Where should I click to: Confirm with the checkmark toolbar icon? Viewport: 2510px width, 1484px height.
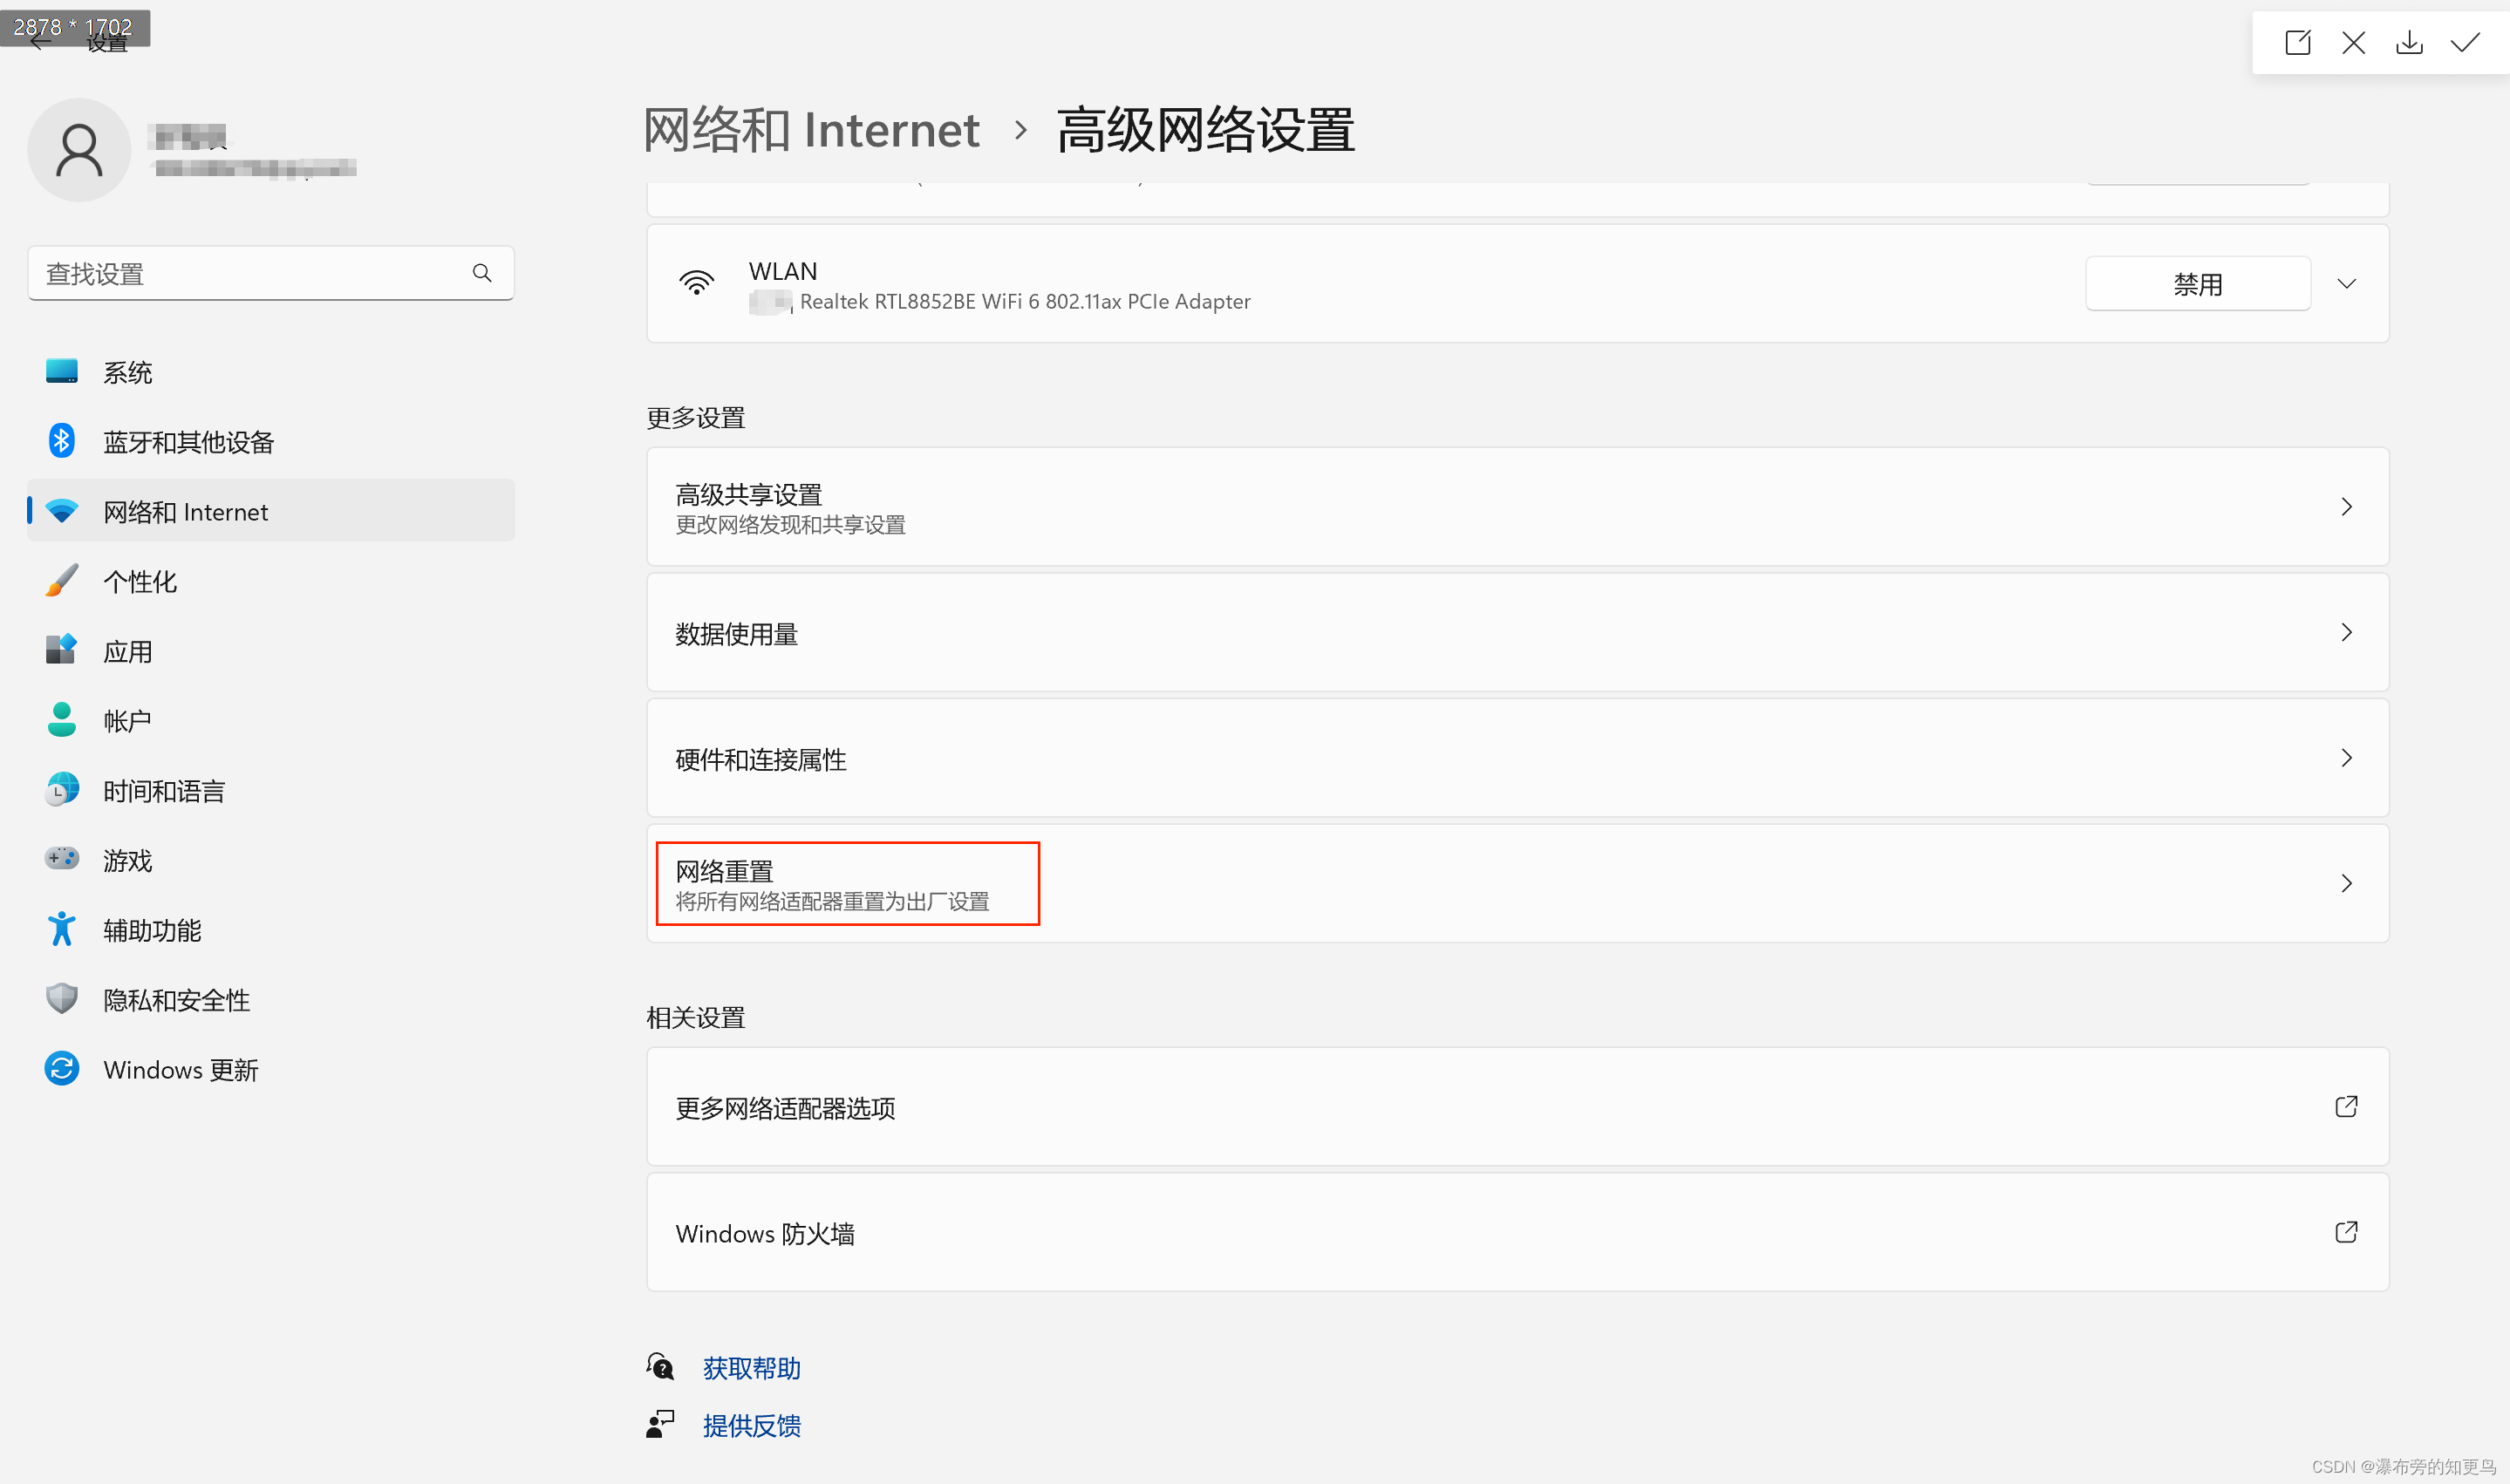click(x=2465, y=42)
